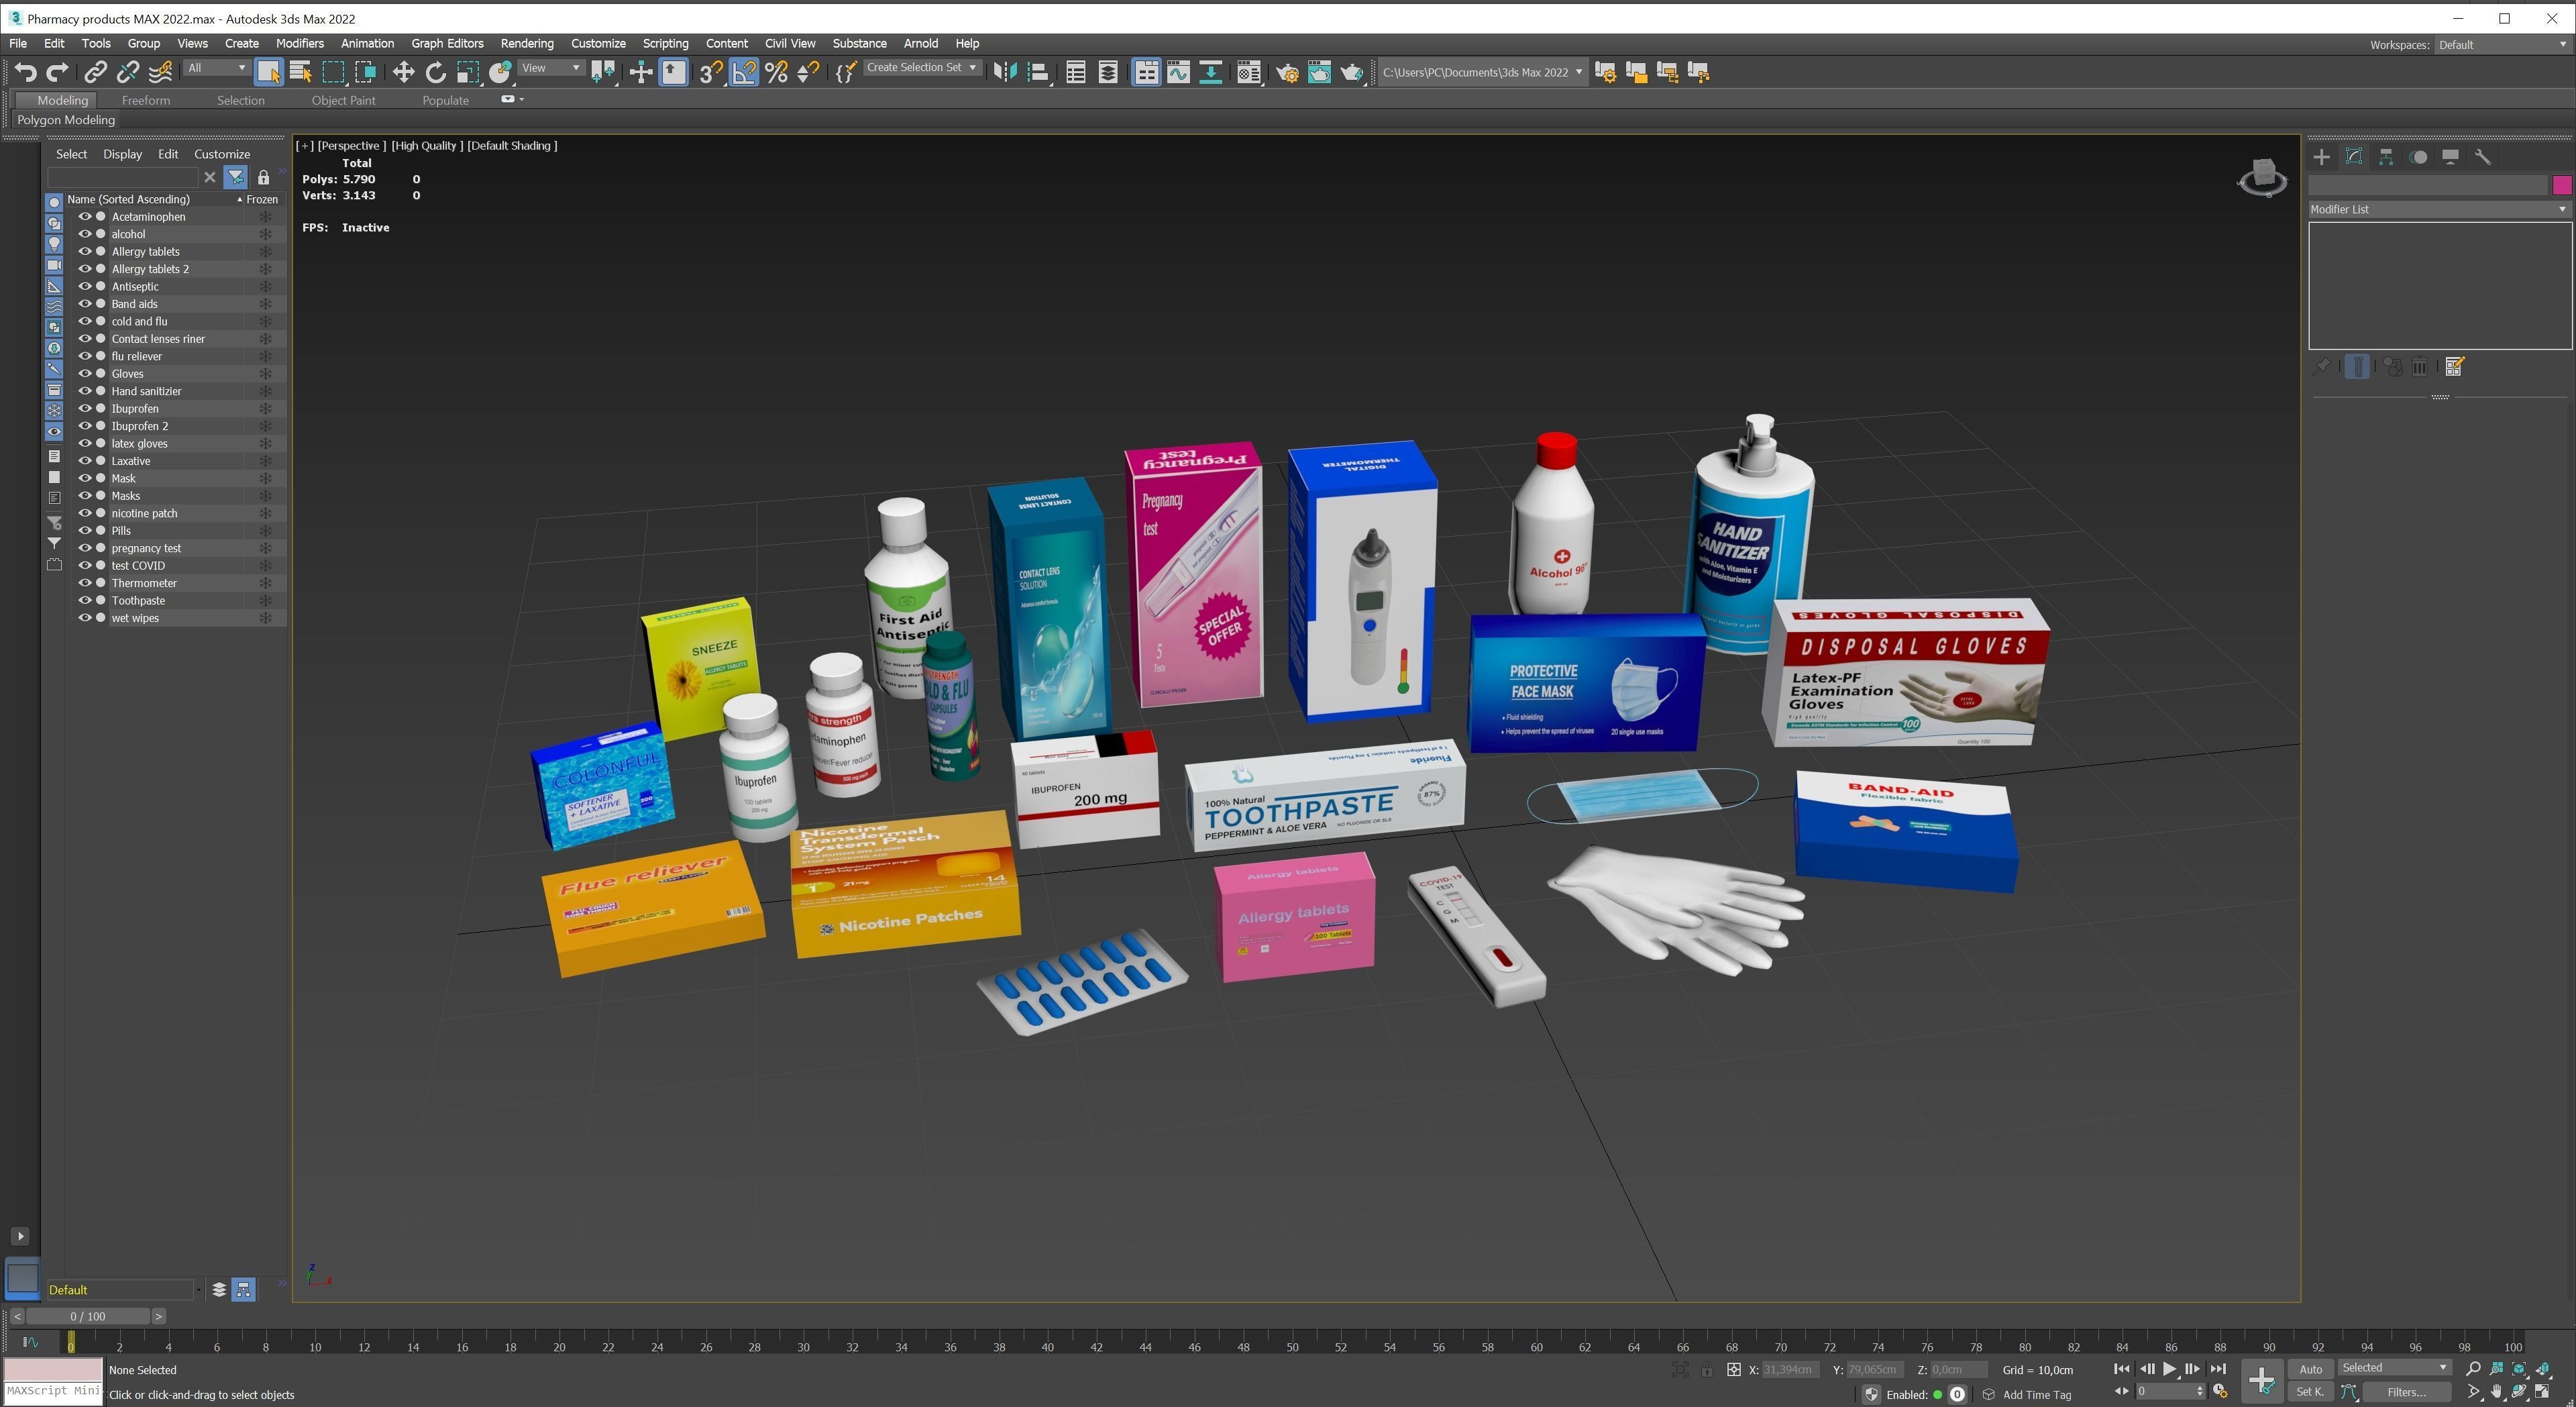The width and height of the screenshot is (2576, 1407).
Task: Toggle Angle Snap in toolbar
Action: coord(744,72)
